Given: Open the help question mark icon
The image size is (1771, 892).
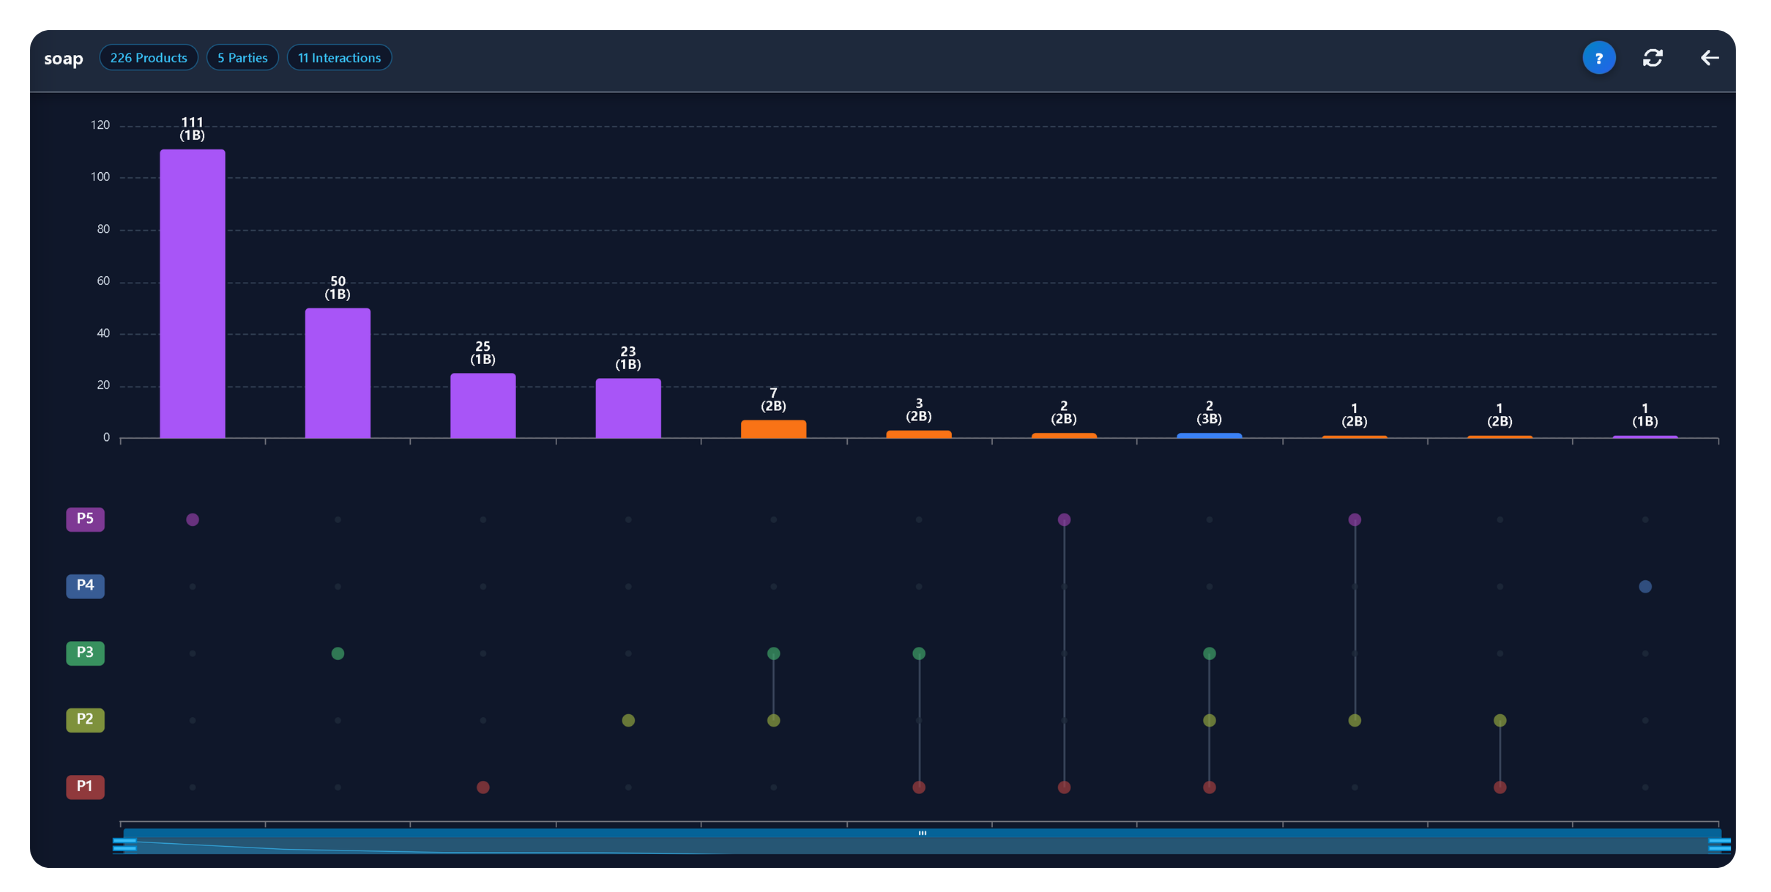Looking at the screenshot, I should click(x=1598, y=58).
